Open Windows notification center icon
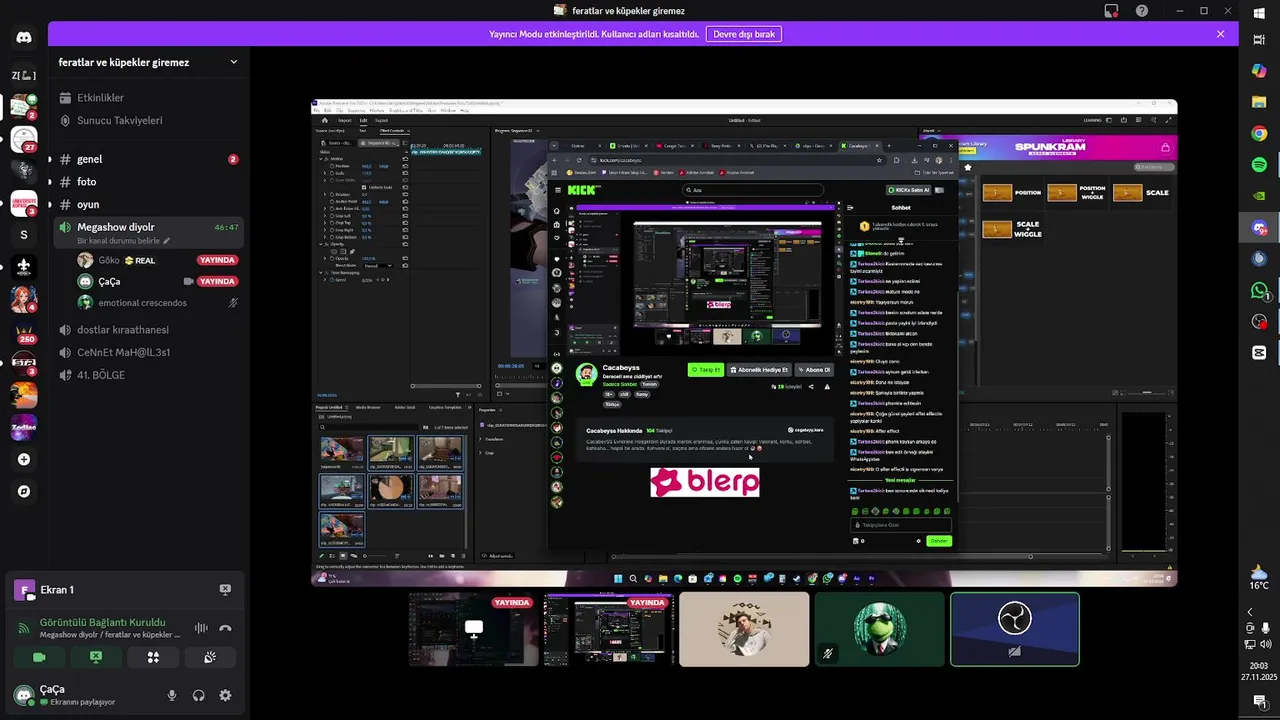 pyautogui.click(x=1259, y=702)
